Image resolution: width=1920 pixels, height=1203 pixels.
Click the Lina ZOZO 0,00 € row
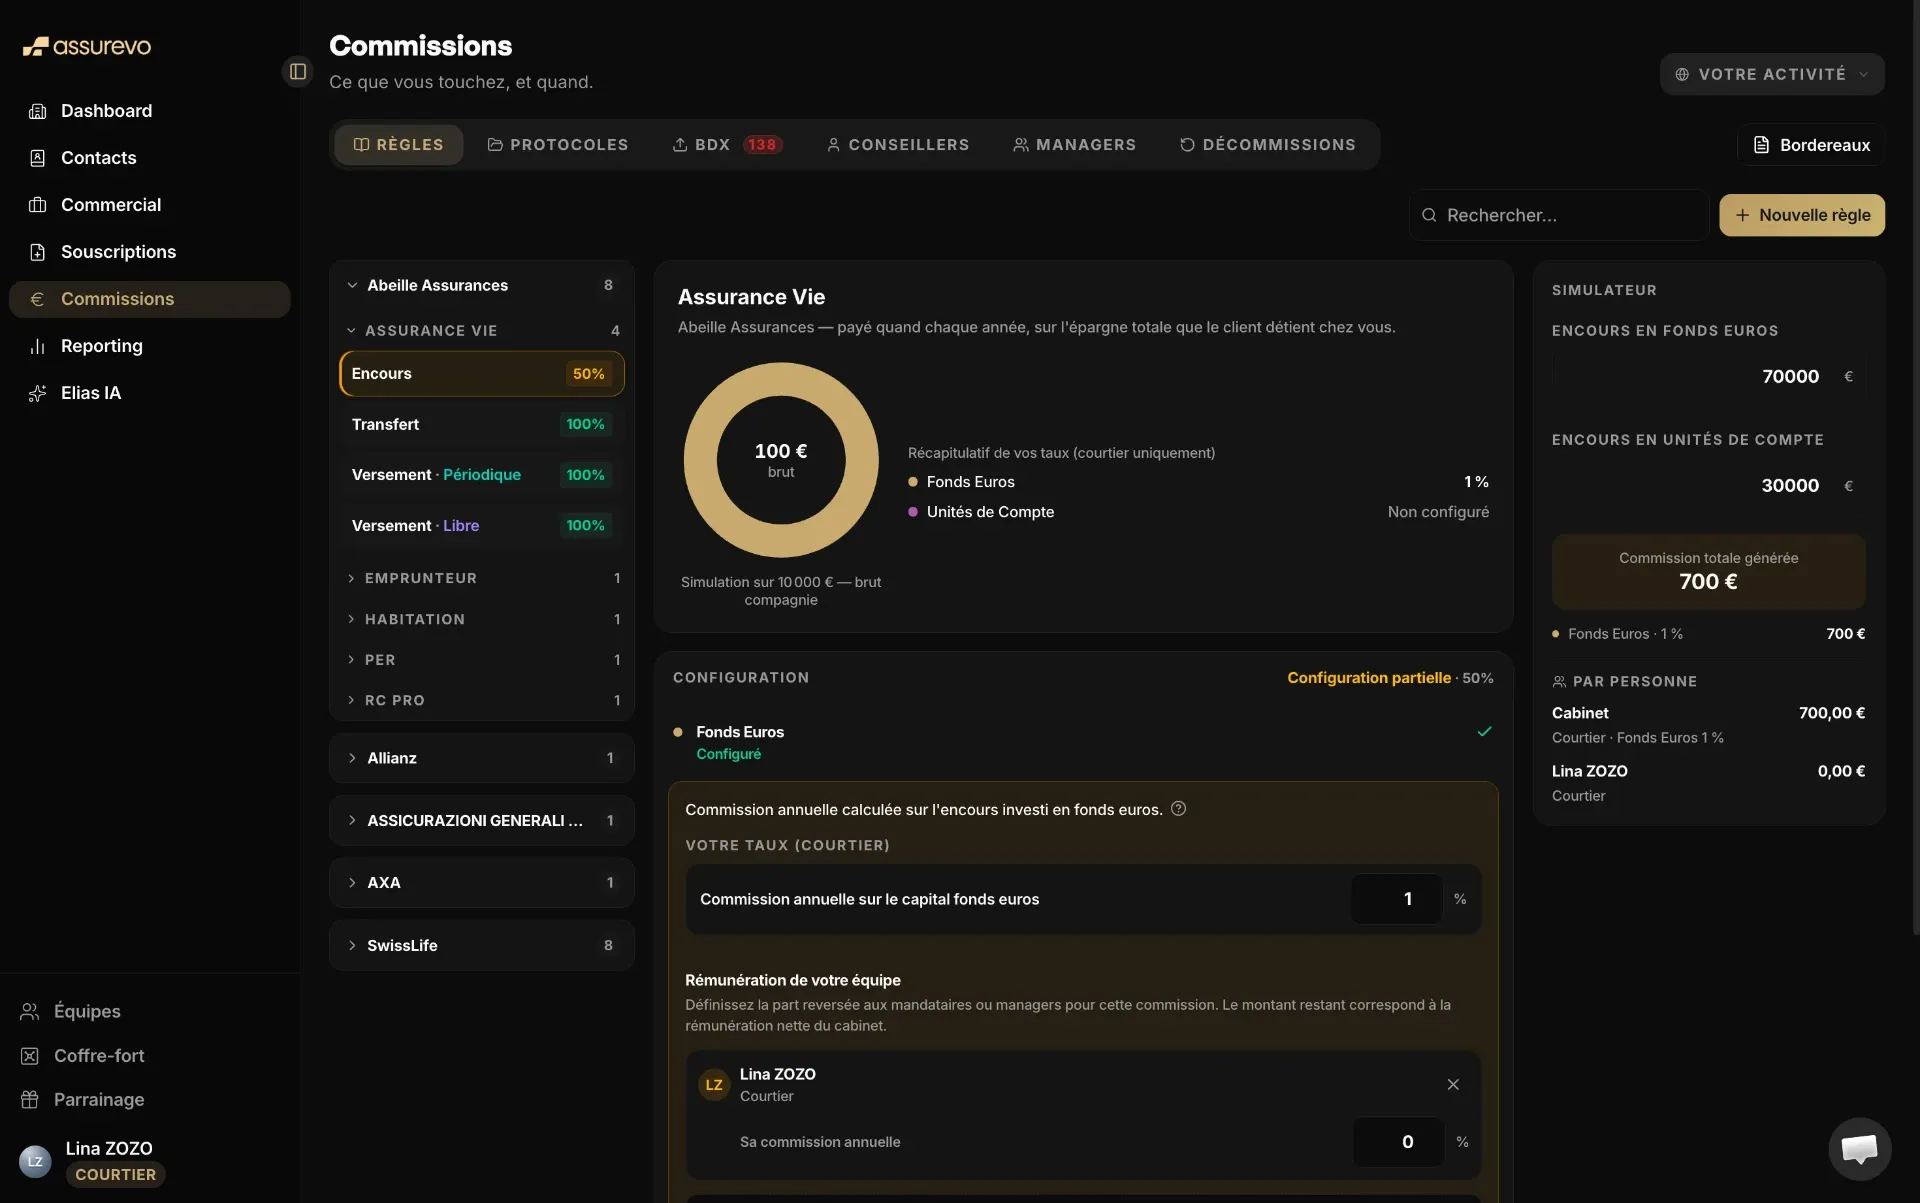(x=1709, y=783)
